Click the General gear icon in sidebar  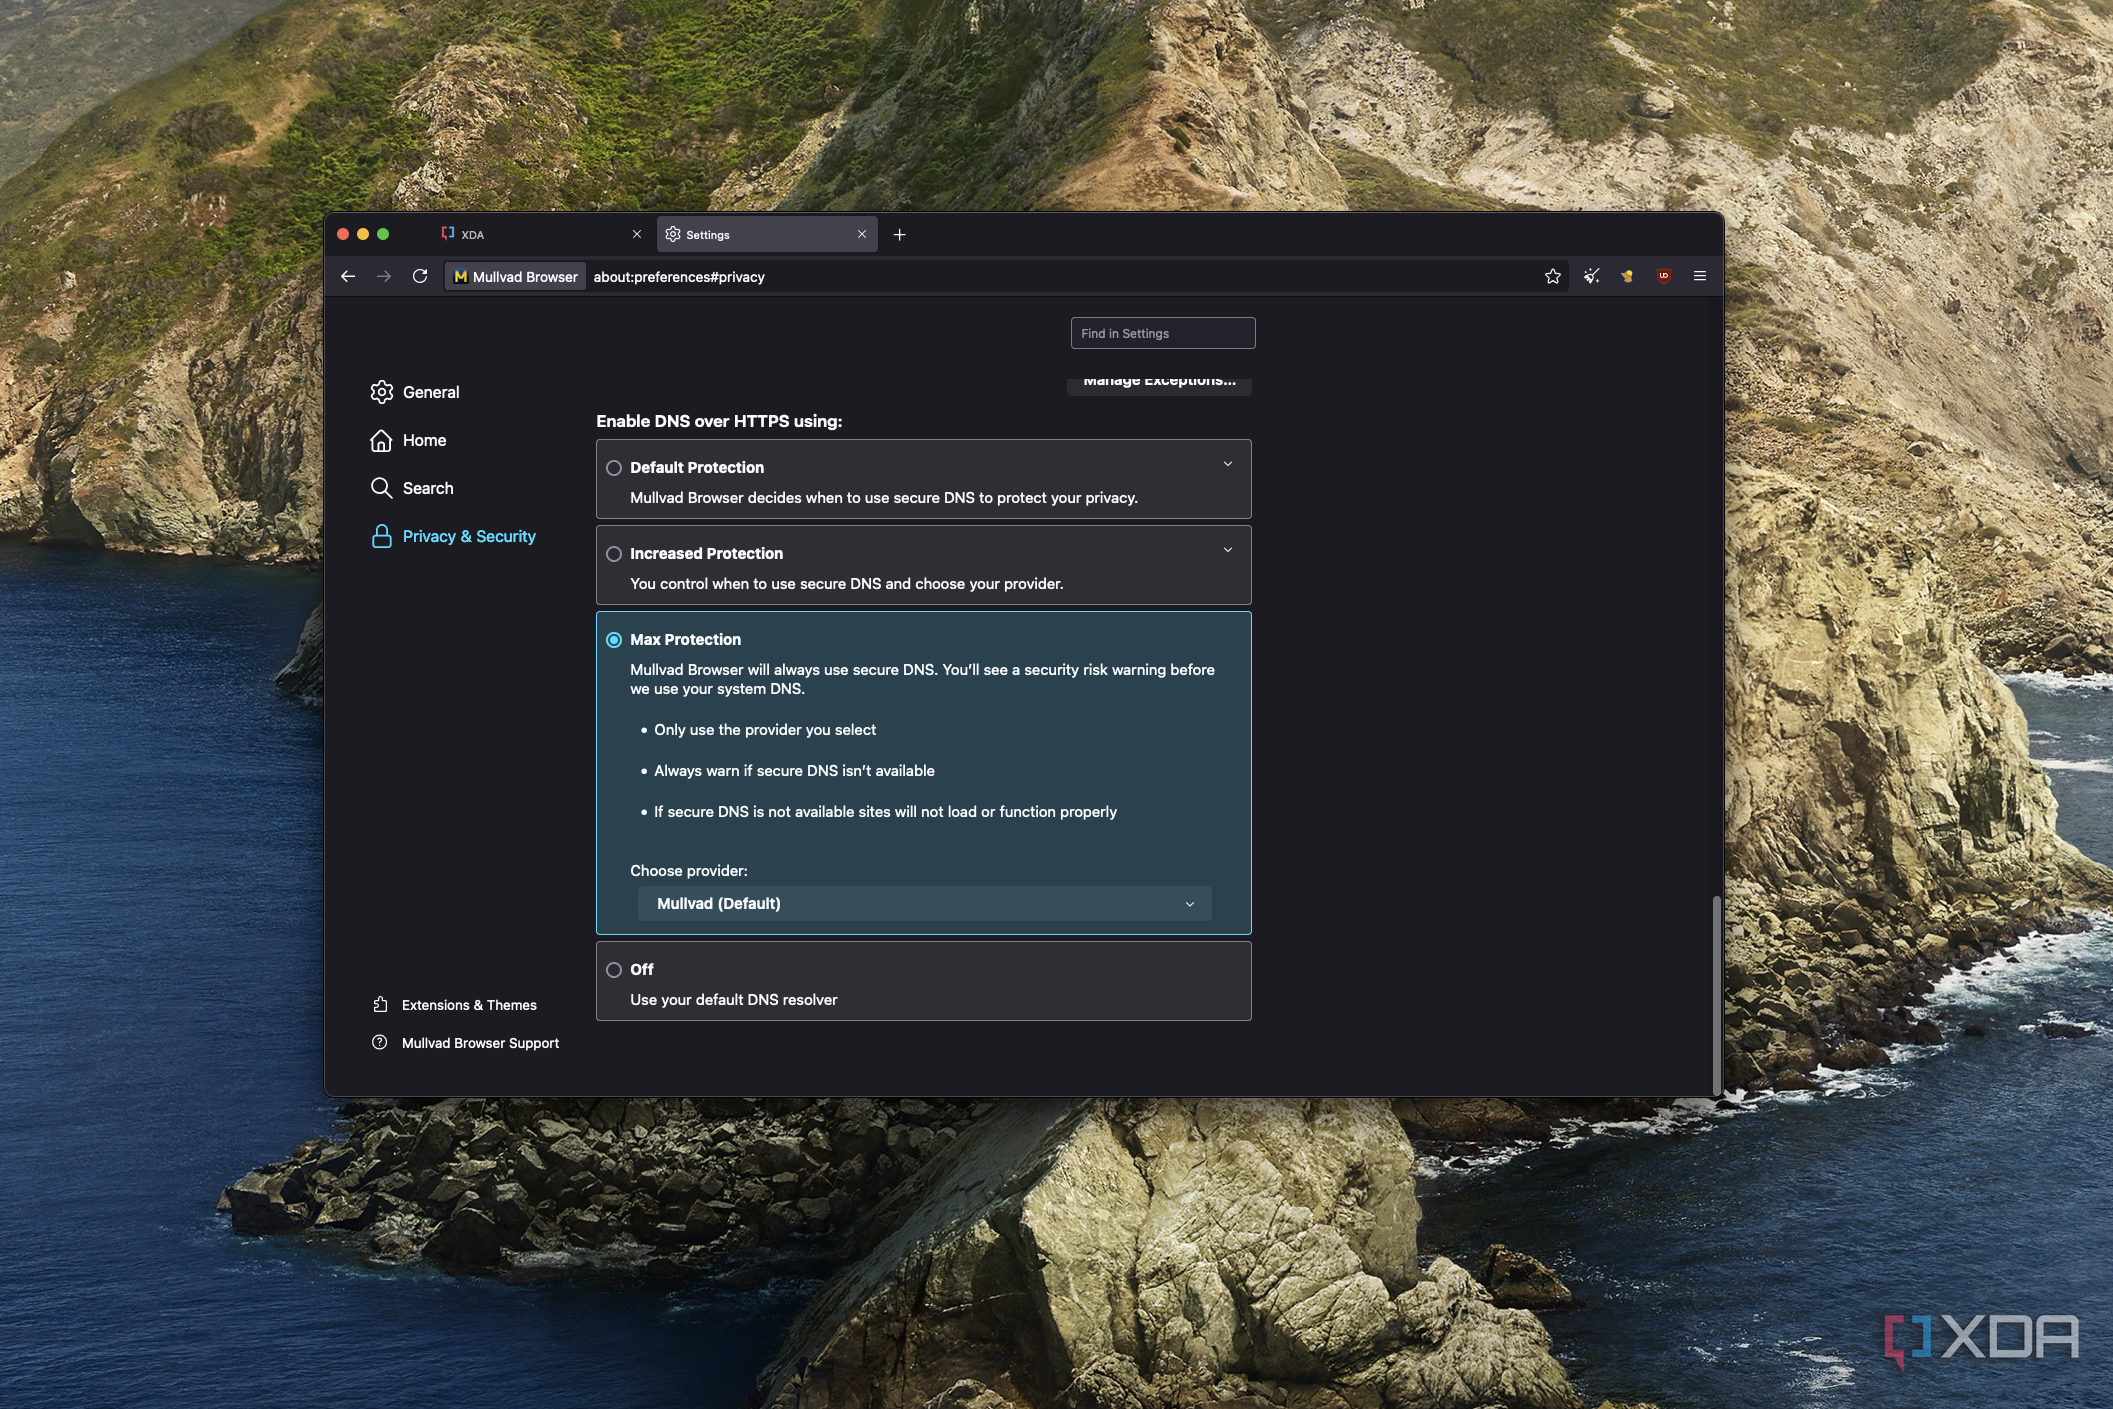pyautogui.click(x=381, y=392)
